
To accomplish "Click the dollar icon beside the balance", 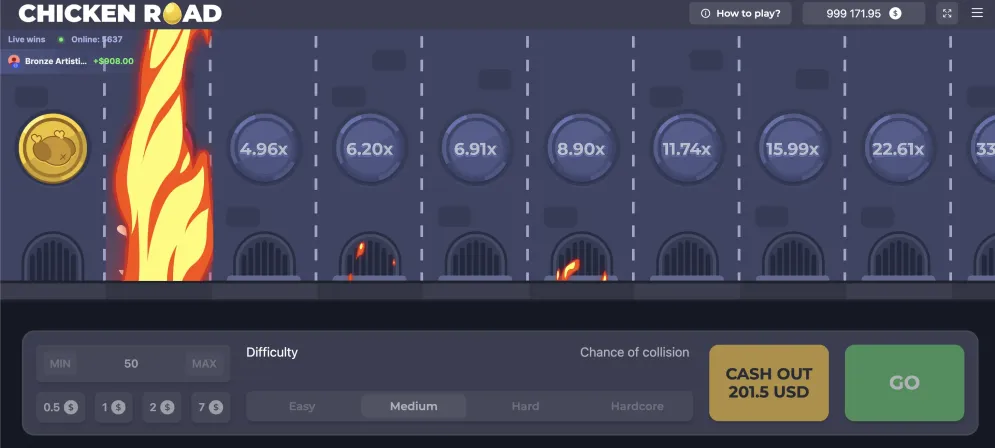I will (x=895, y=13).
